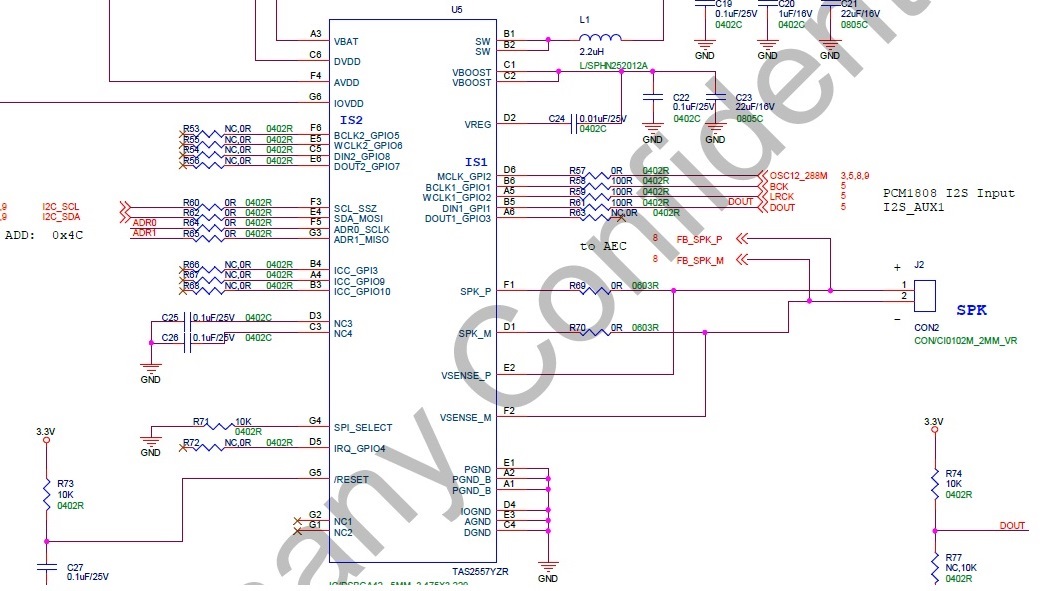Select the /RESET pin name
This screenshot has width=1064, height=591.
point(351,480)
